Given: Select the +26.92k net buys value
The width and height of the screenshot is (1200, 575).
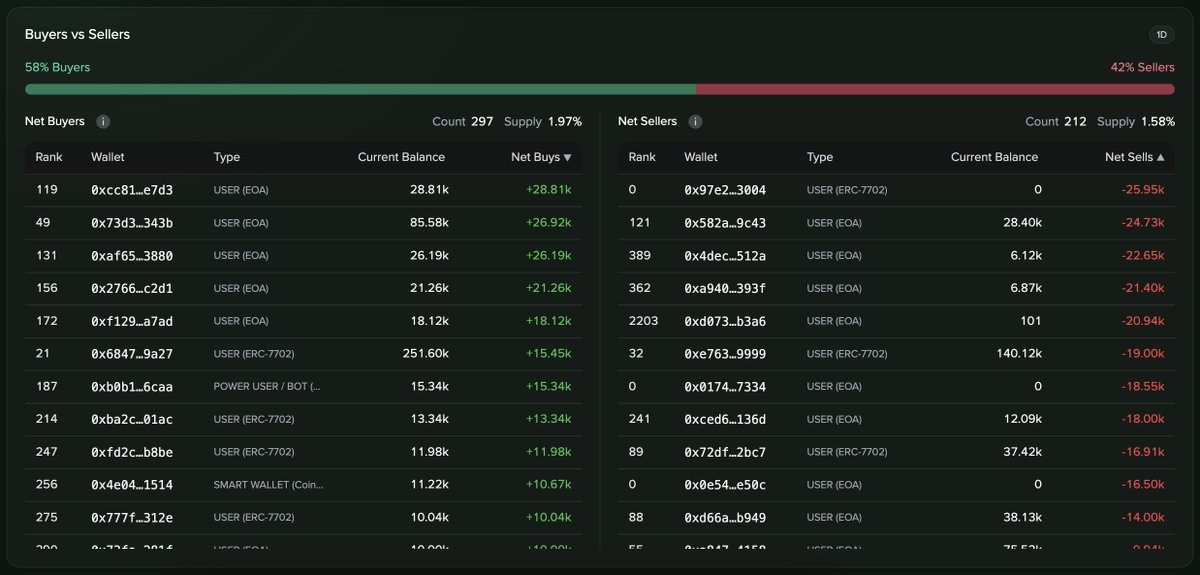Looking at the screenshot, I should pyautogui.click(x=548, y=223).
